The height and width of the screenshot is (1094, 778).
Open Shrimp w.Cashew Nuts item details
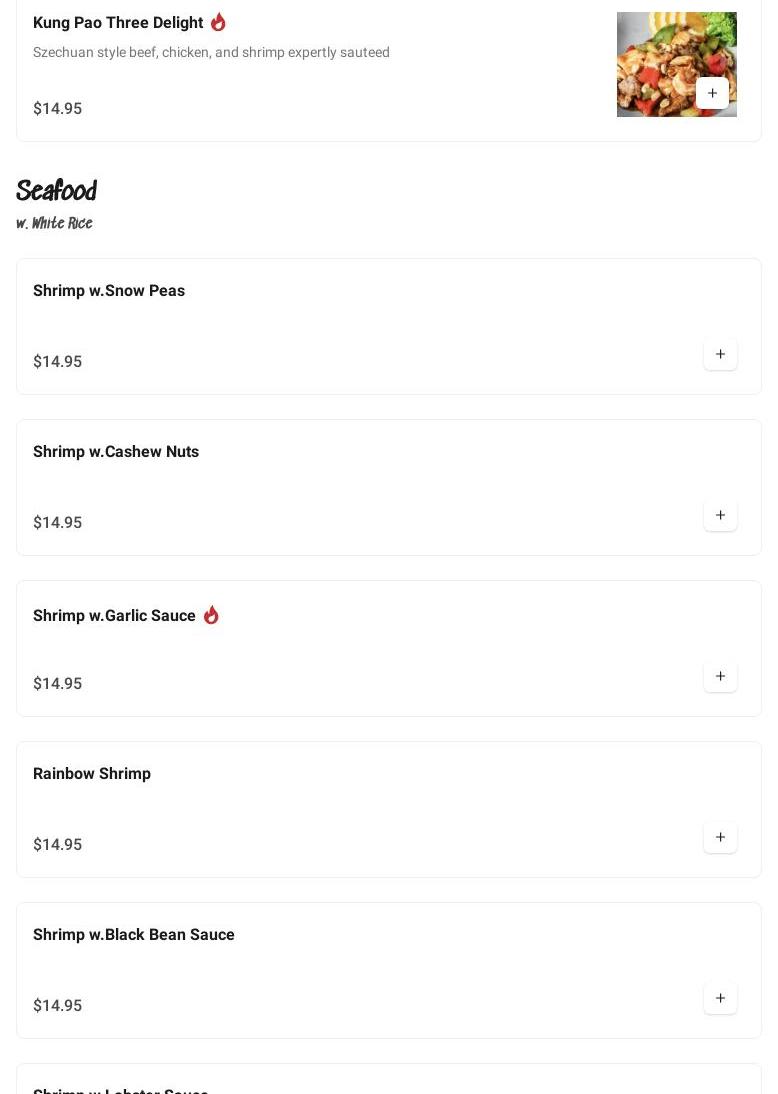pos(116,452)
